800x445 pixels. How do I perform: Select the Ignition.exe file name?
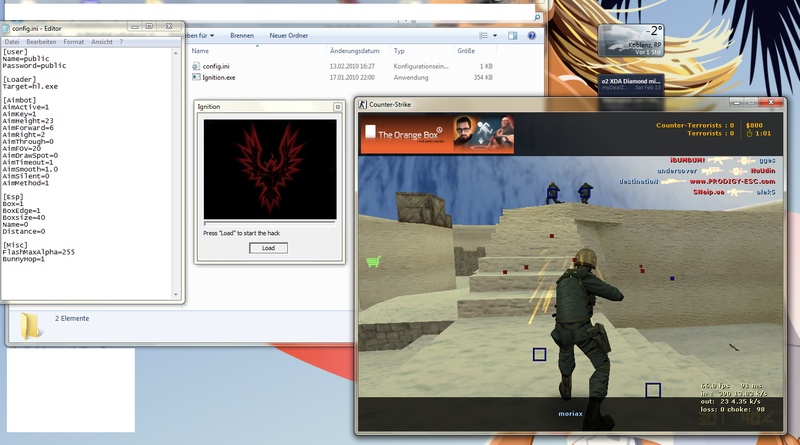click(219, 78)
